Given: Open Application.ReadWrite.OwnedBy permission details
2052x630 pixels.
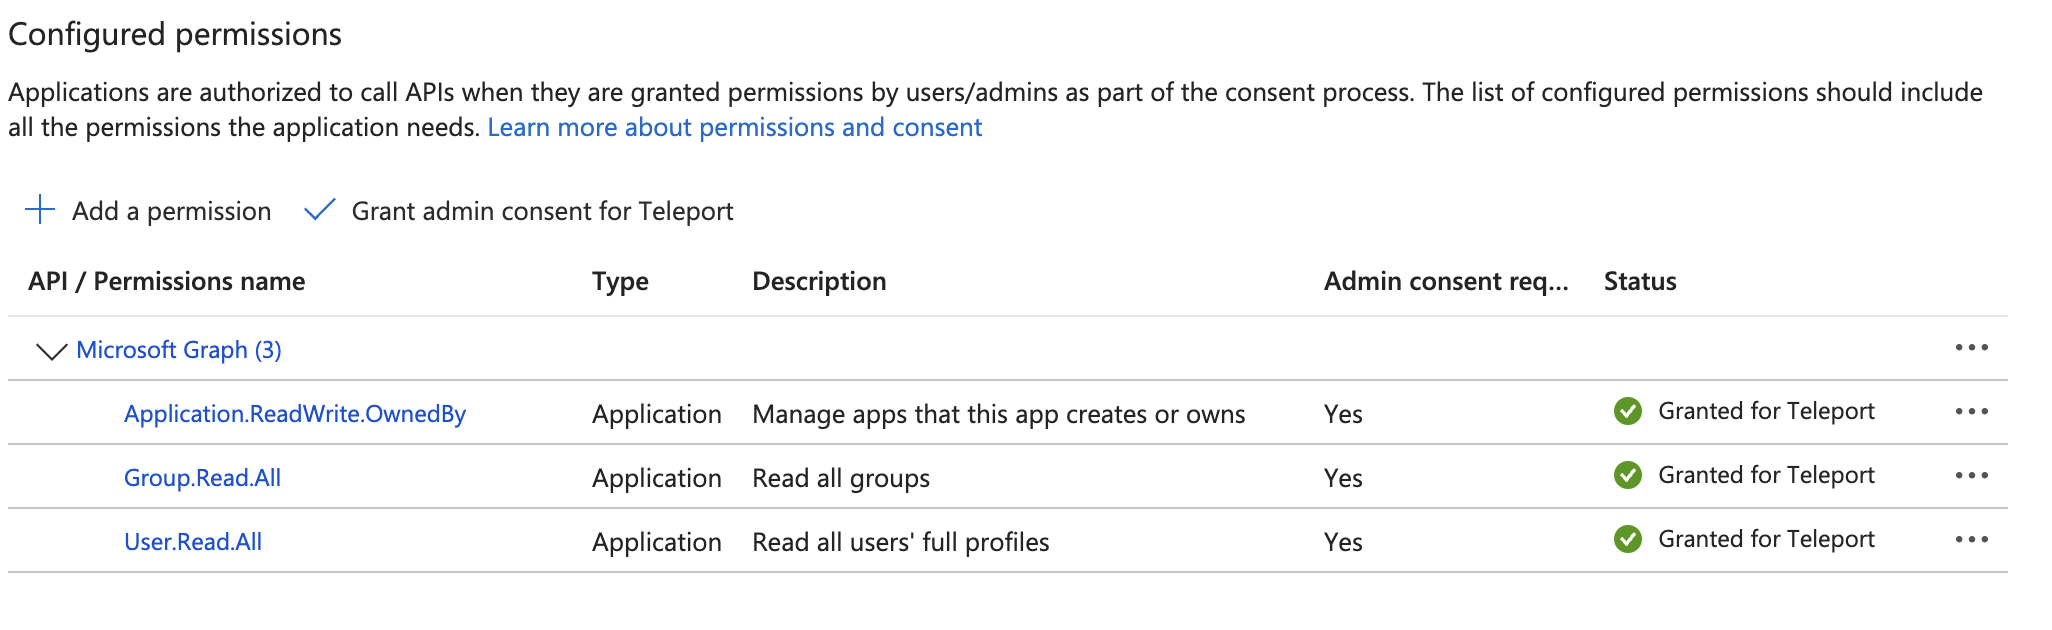Looking at the screenshot, I should coord(295,414).
